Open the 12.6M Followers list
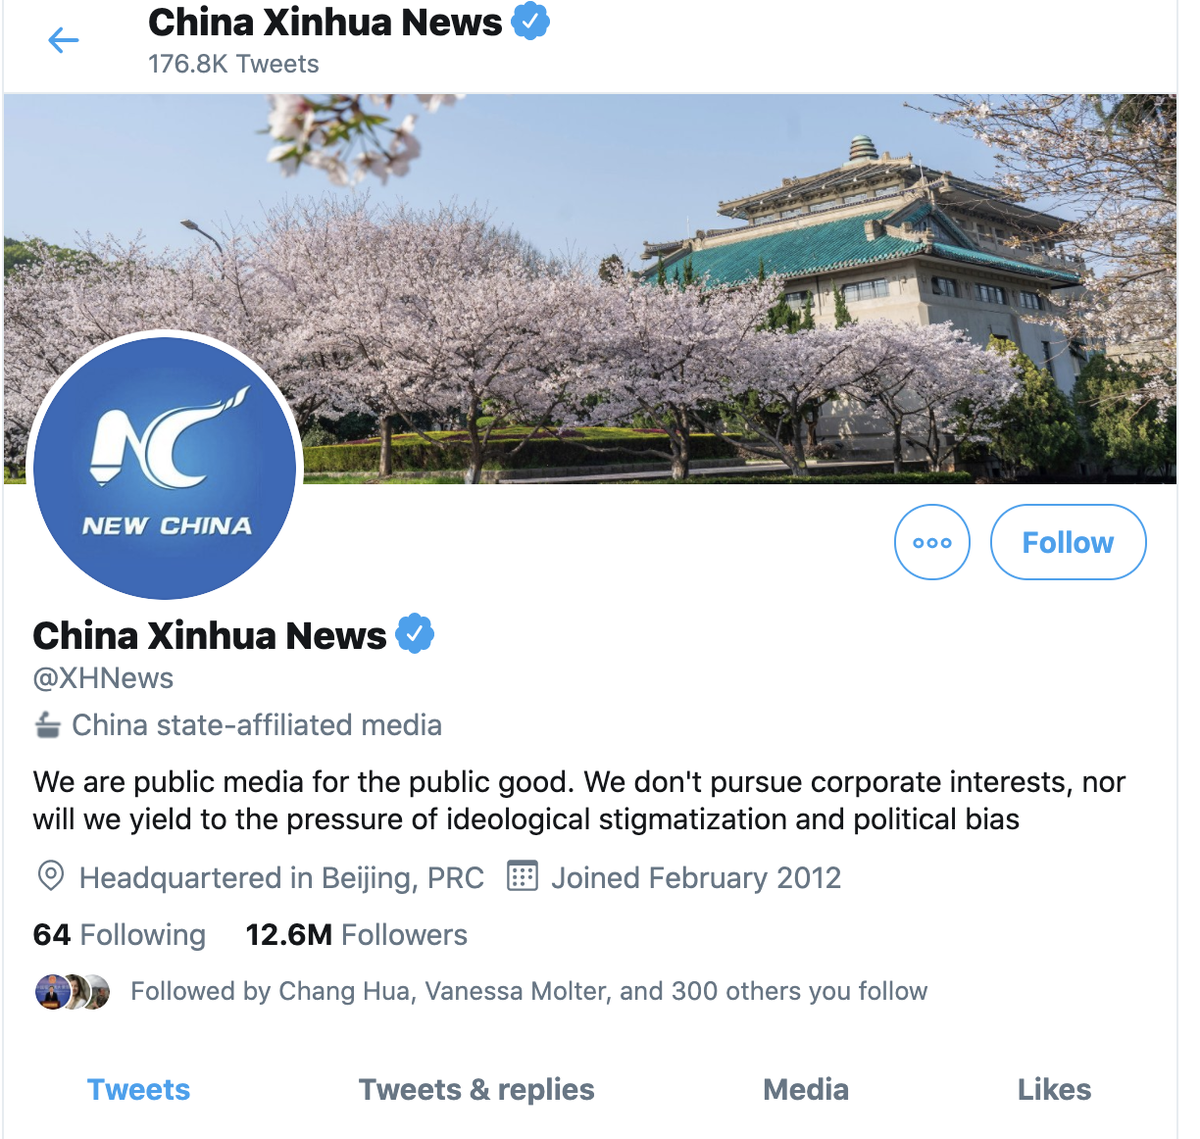The image size is (1200, 1139). click(356, 935)
